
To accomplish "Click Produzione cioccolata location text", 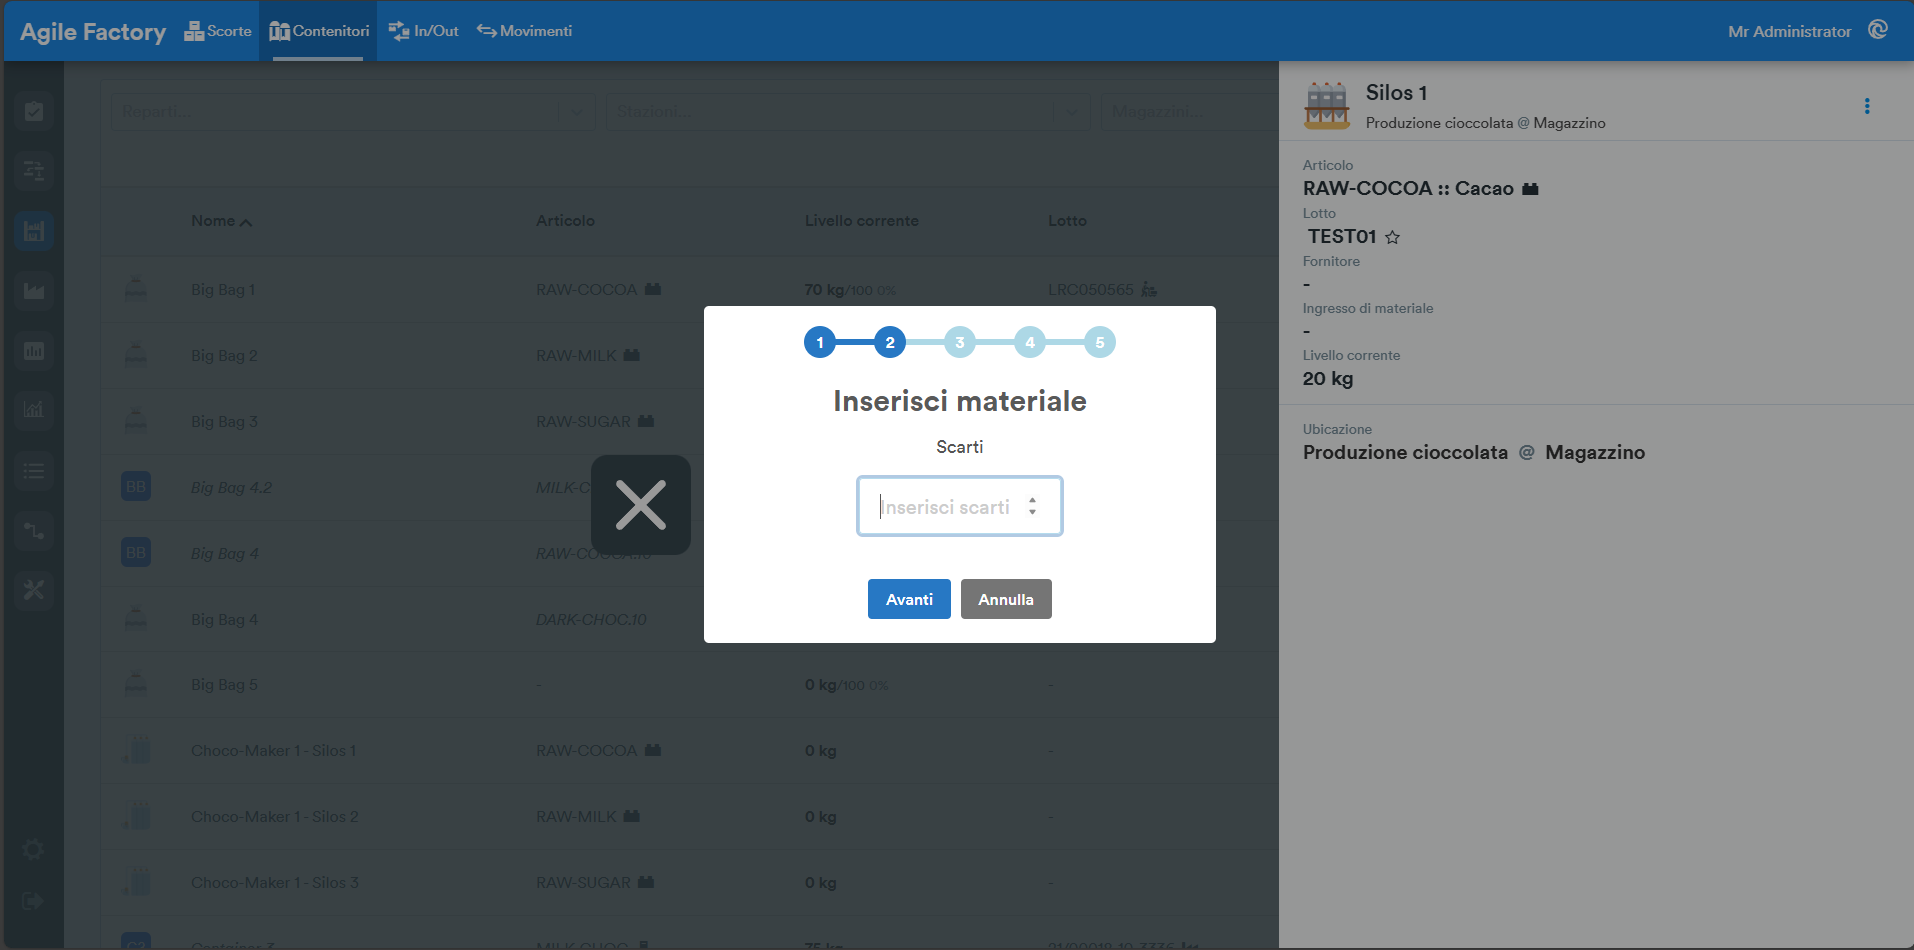I will [1405, 453].
